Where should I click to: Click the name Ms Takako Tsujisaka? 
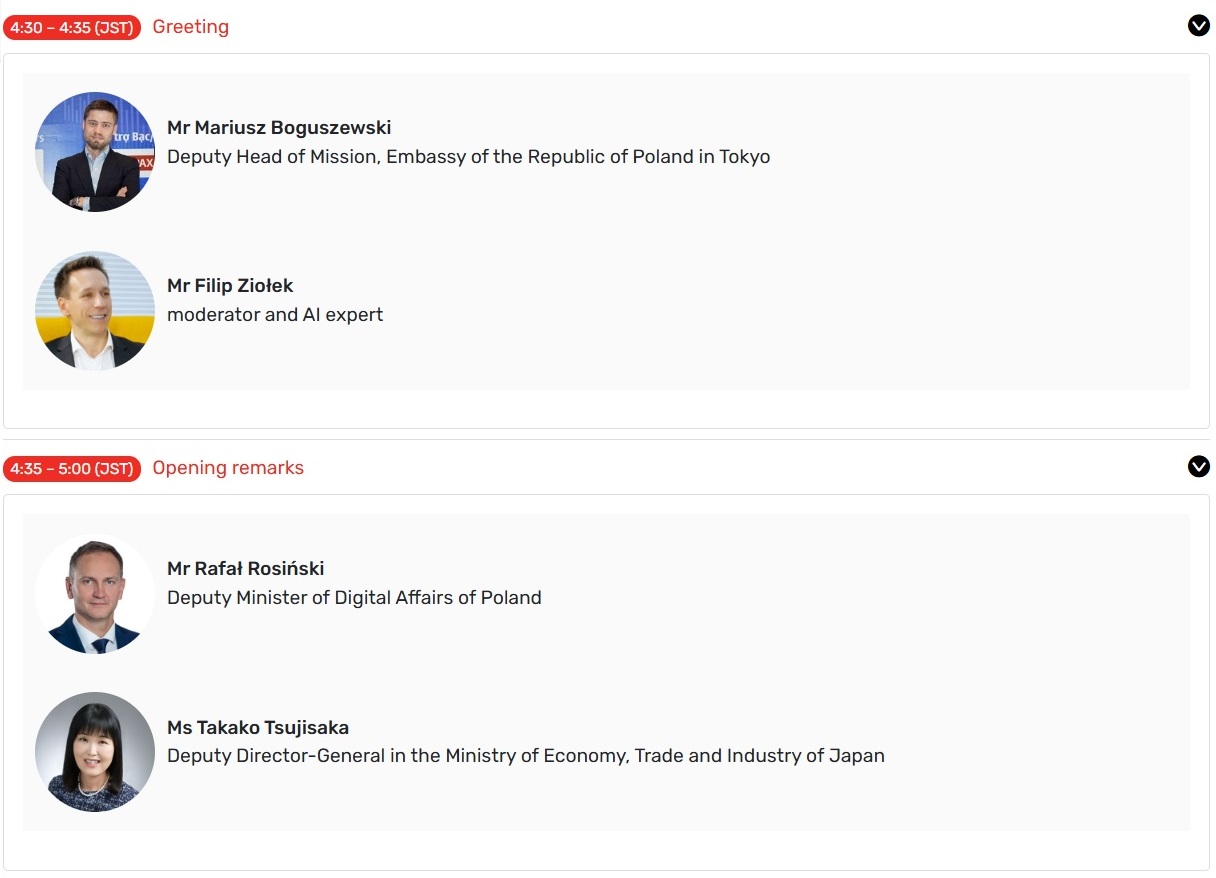[x=258, y=728]
